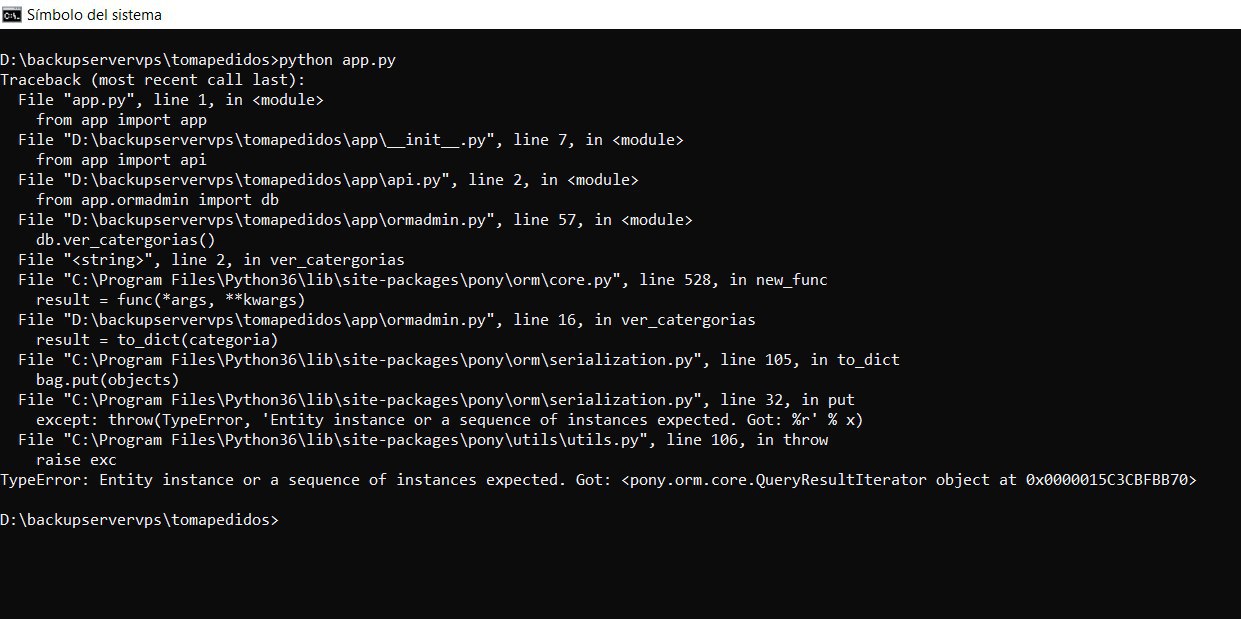This screenshot has width=1241, height=619.
Task: Click the __init__.py file path line
Action: click(x=350, y=140)
